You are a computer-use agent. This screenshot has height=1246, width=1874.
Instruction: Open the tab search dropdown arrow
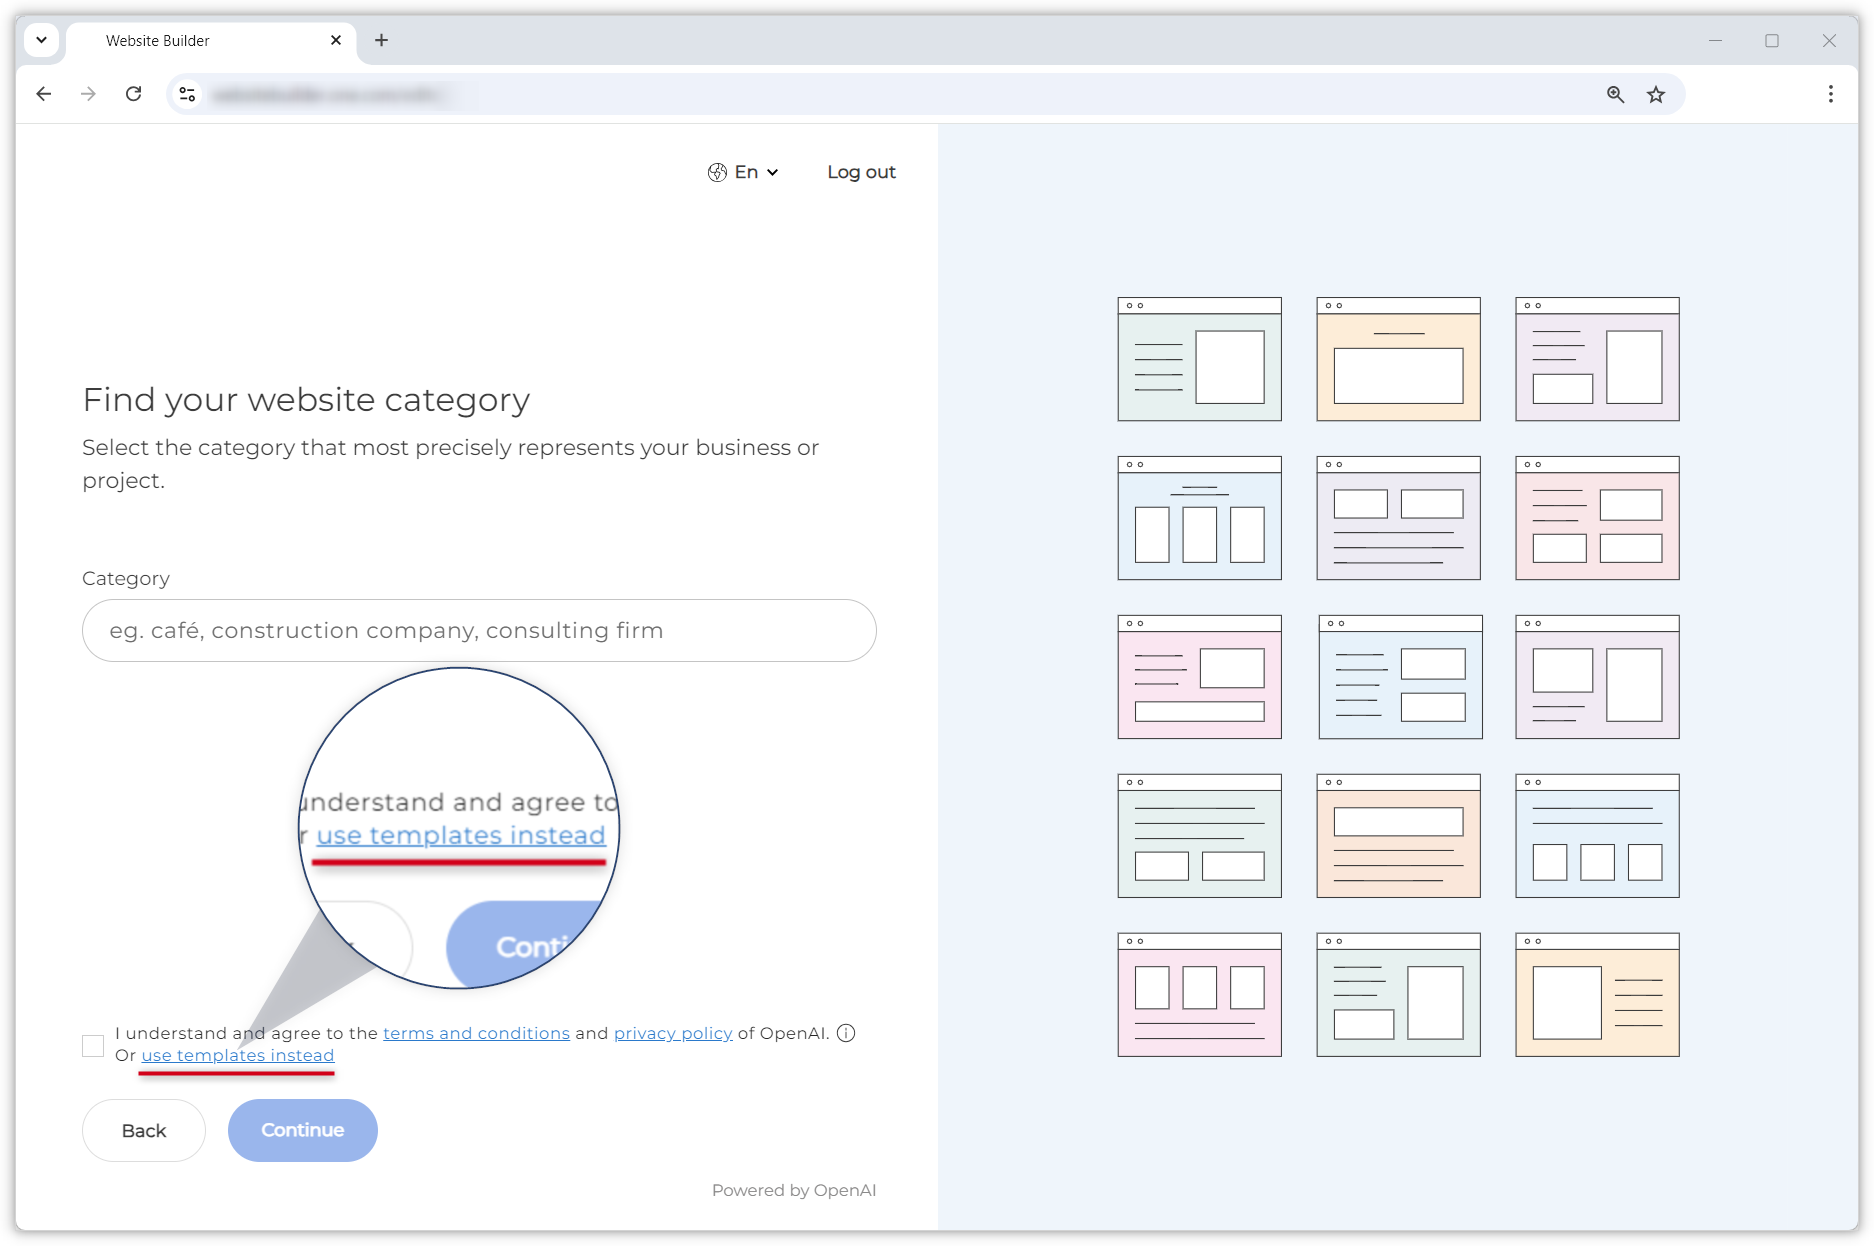pos(41,40)
